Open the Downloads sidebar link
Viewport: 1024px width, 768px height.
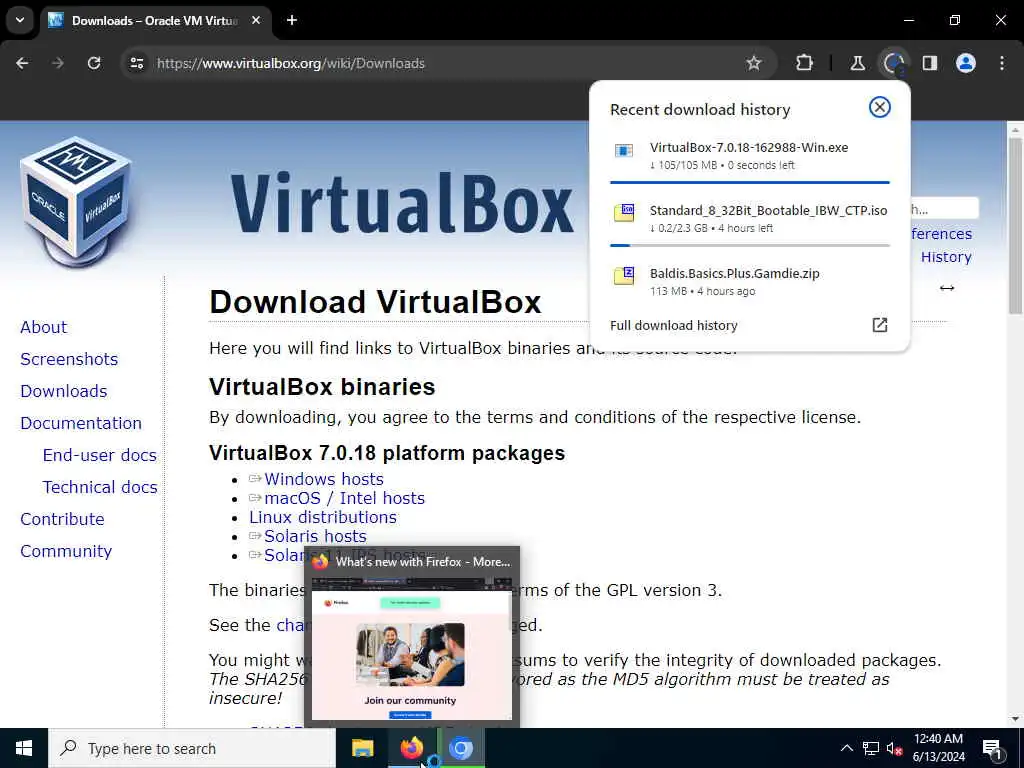click(63, 391)
